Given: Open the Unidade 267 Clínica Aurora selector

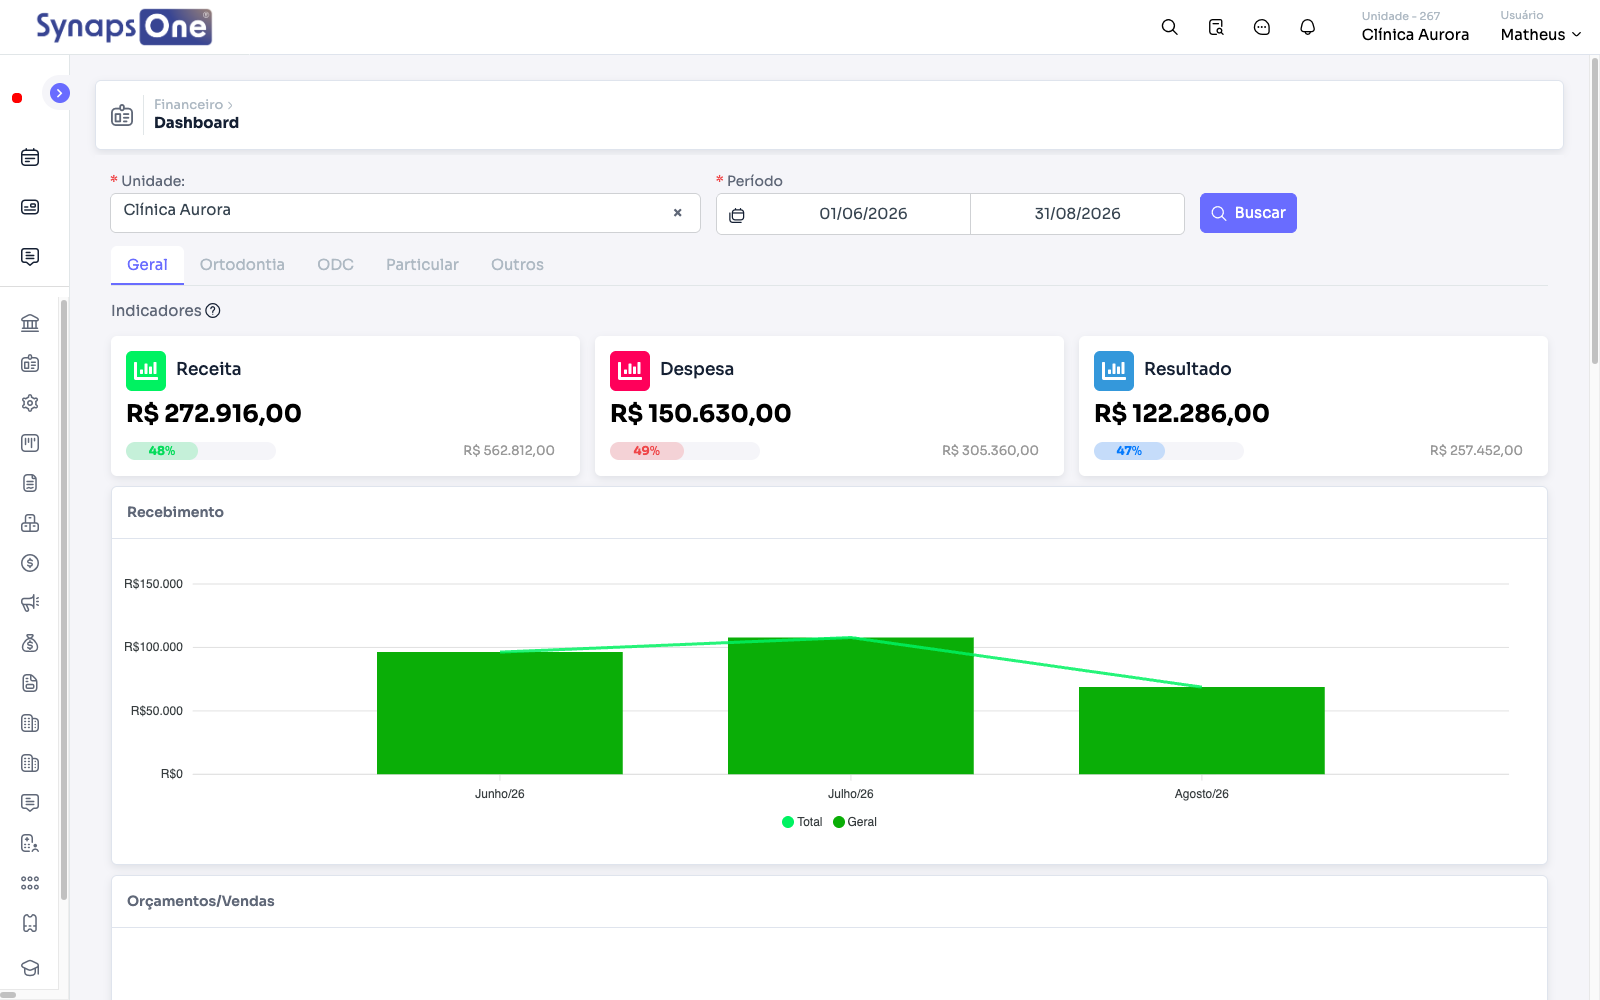Looking at the screenshot, I should pos(1415,27).
